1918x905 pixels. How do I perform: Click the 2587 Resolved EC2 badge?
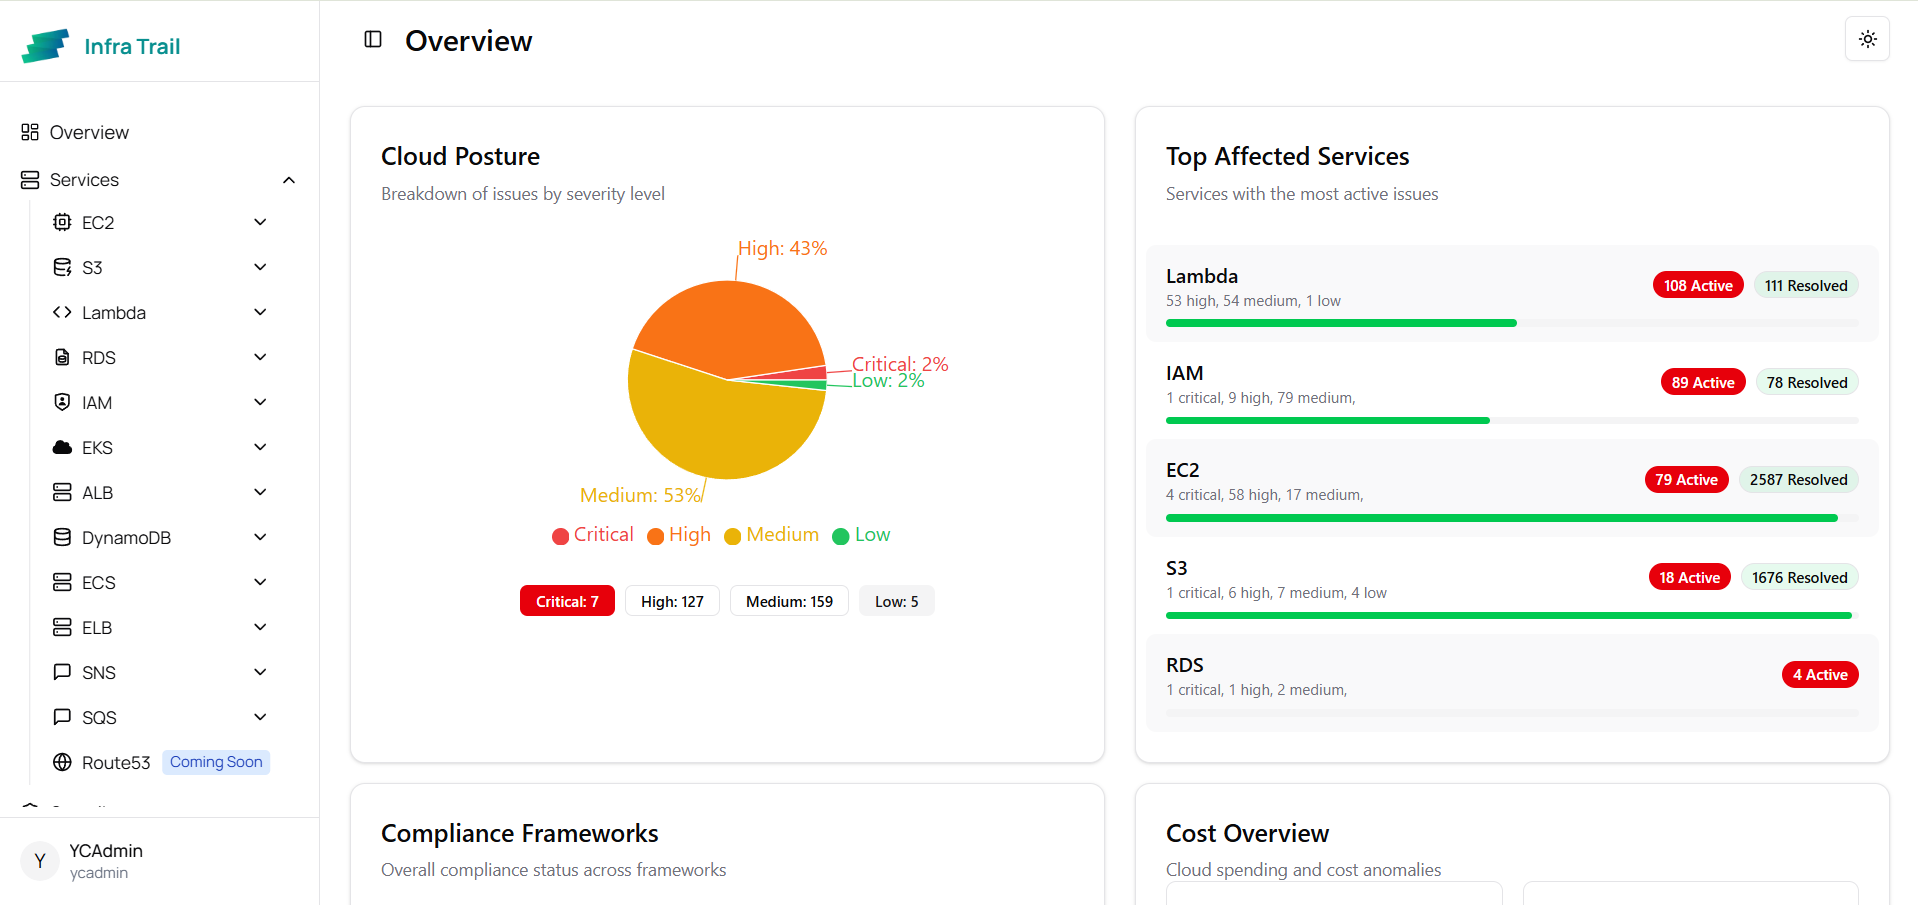(1798, 479)
